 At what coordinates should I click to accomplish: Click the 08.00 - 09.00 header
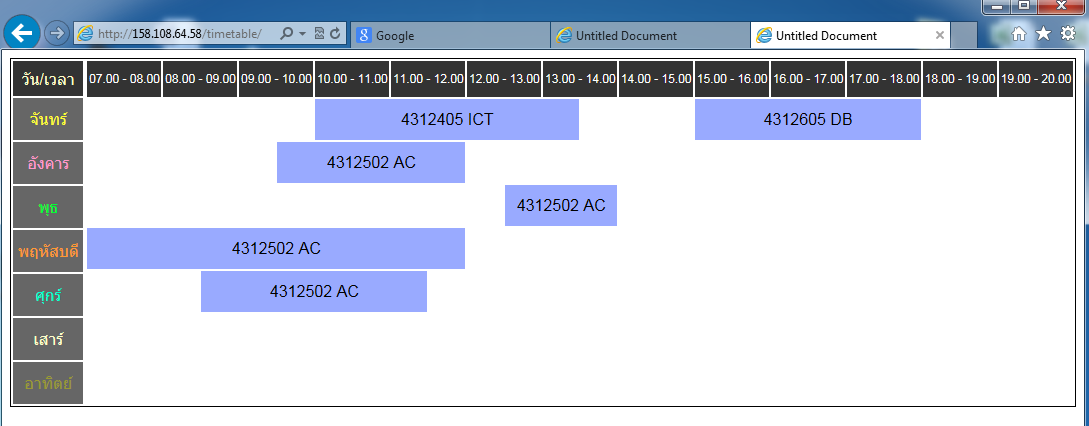[x=200, y=79]
